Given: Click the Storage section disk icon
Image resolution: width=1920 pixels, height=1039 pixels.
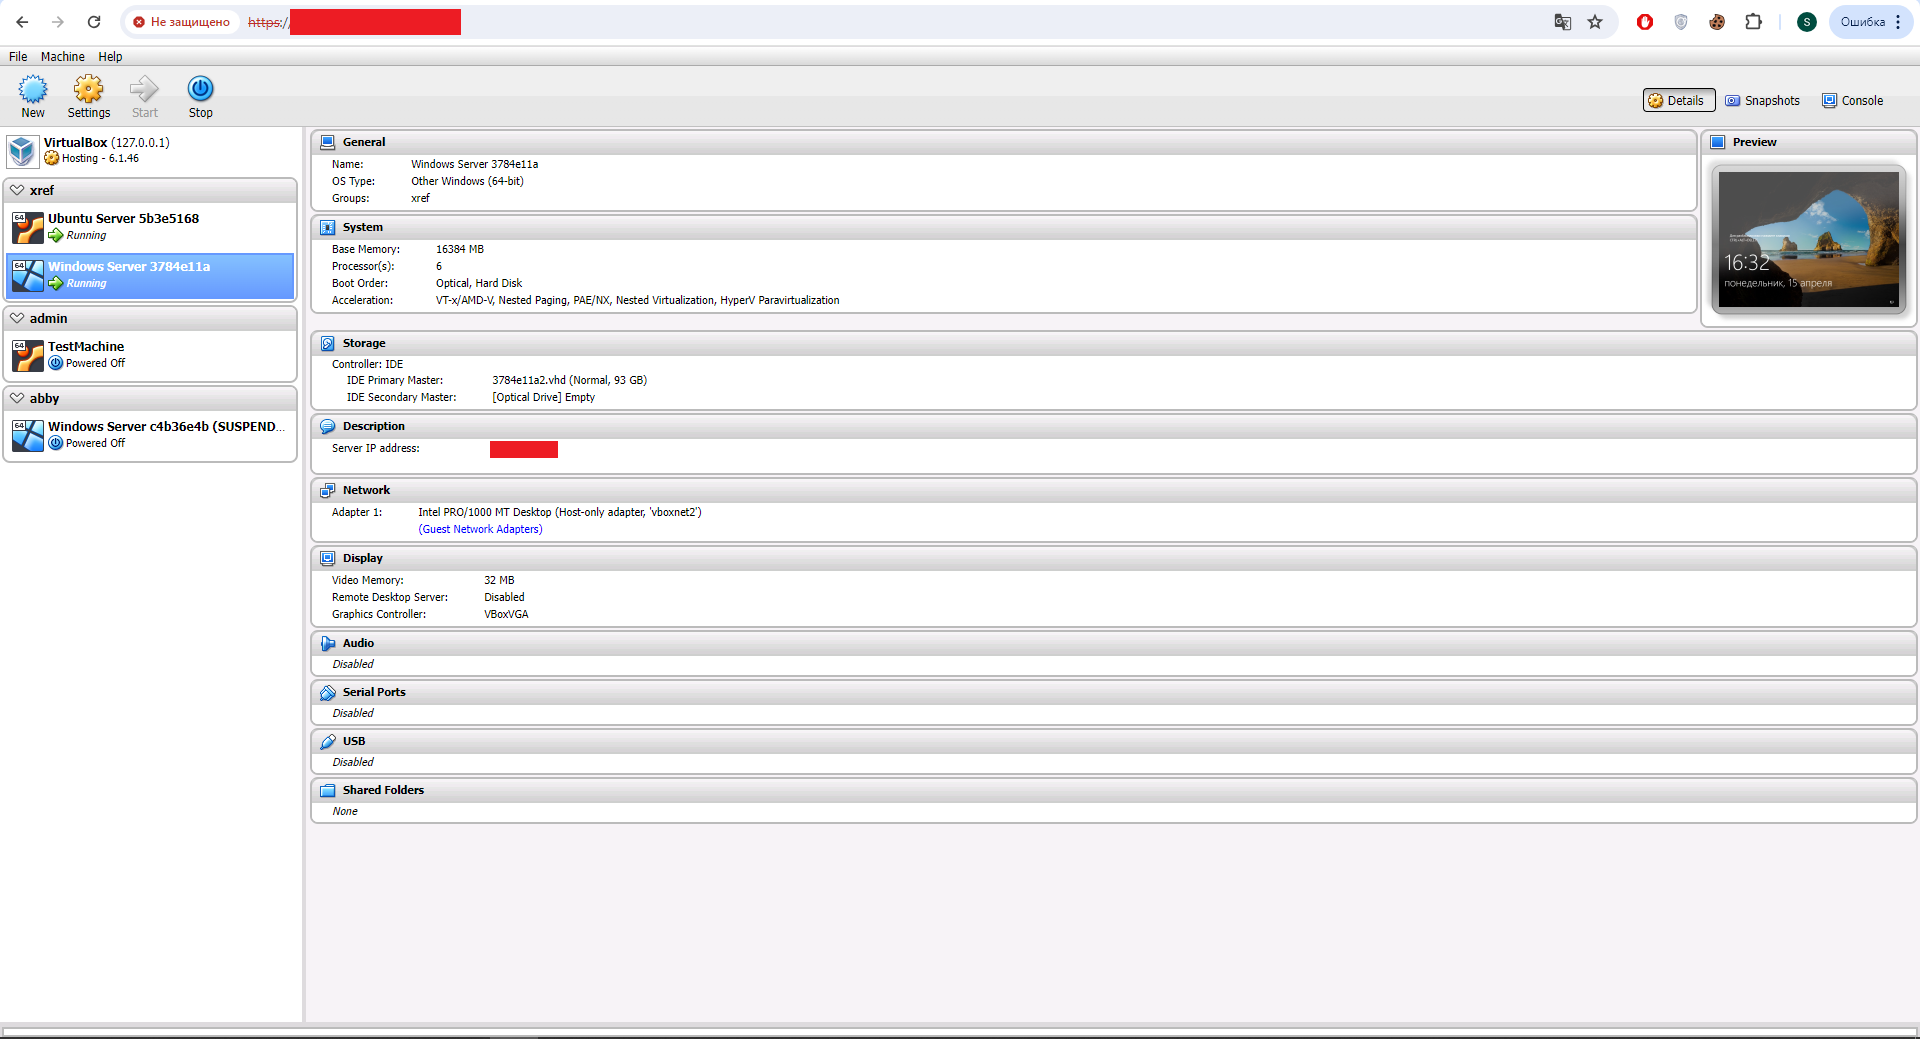Looking at the screenshot, I should [328, 343].
